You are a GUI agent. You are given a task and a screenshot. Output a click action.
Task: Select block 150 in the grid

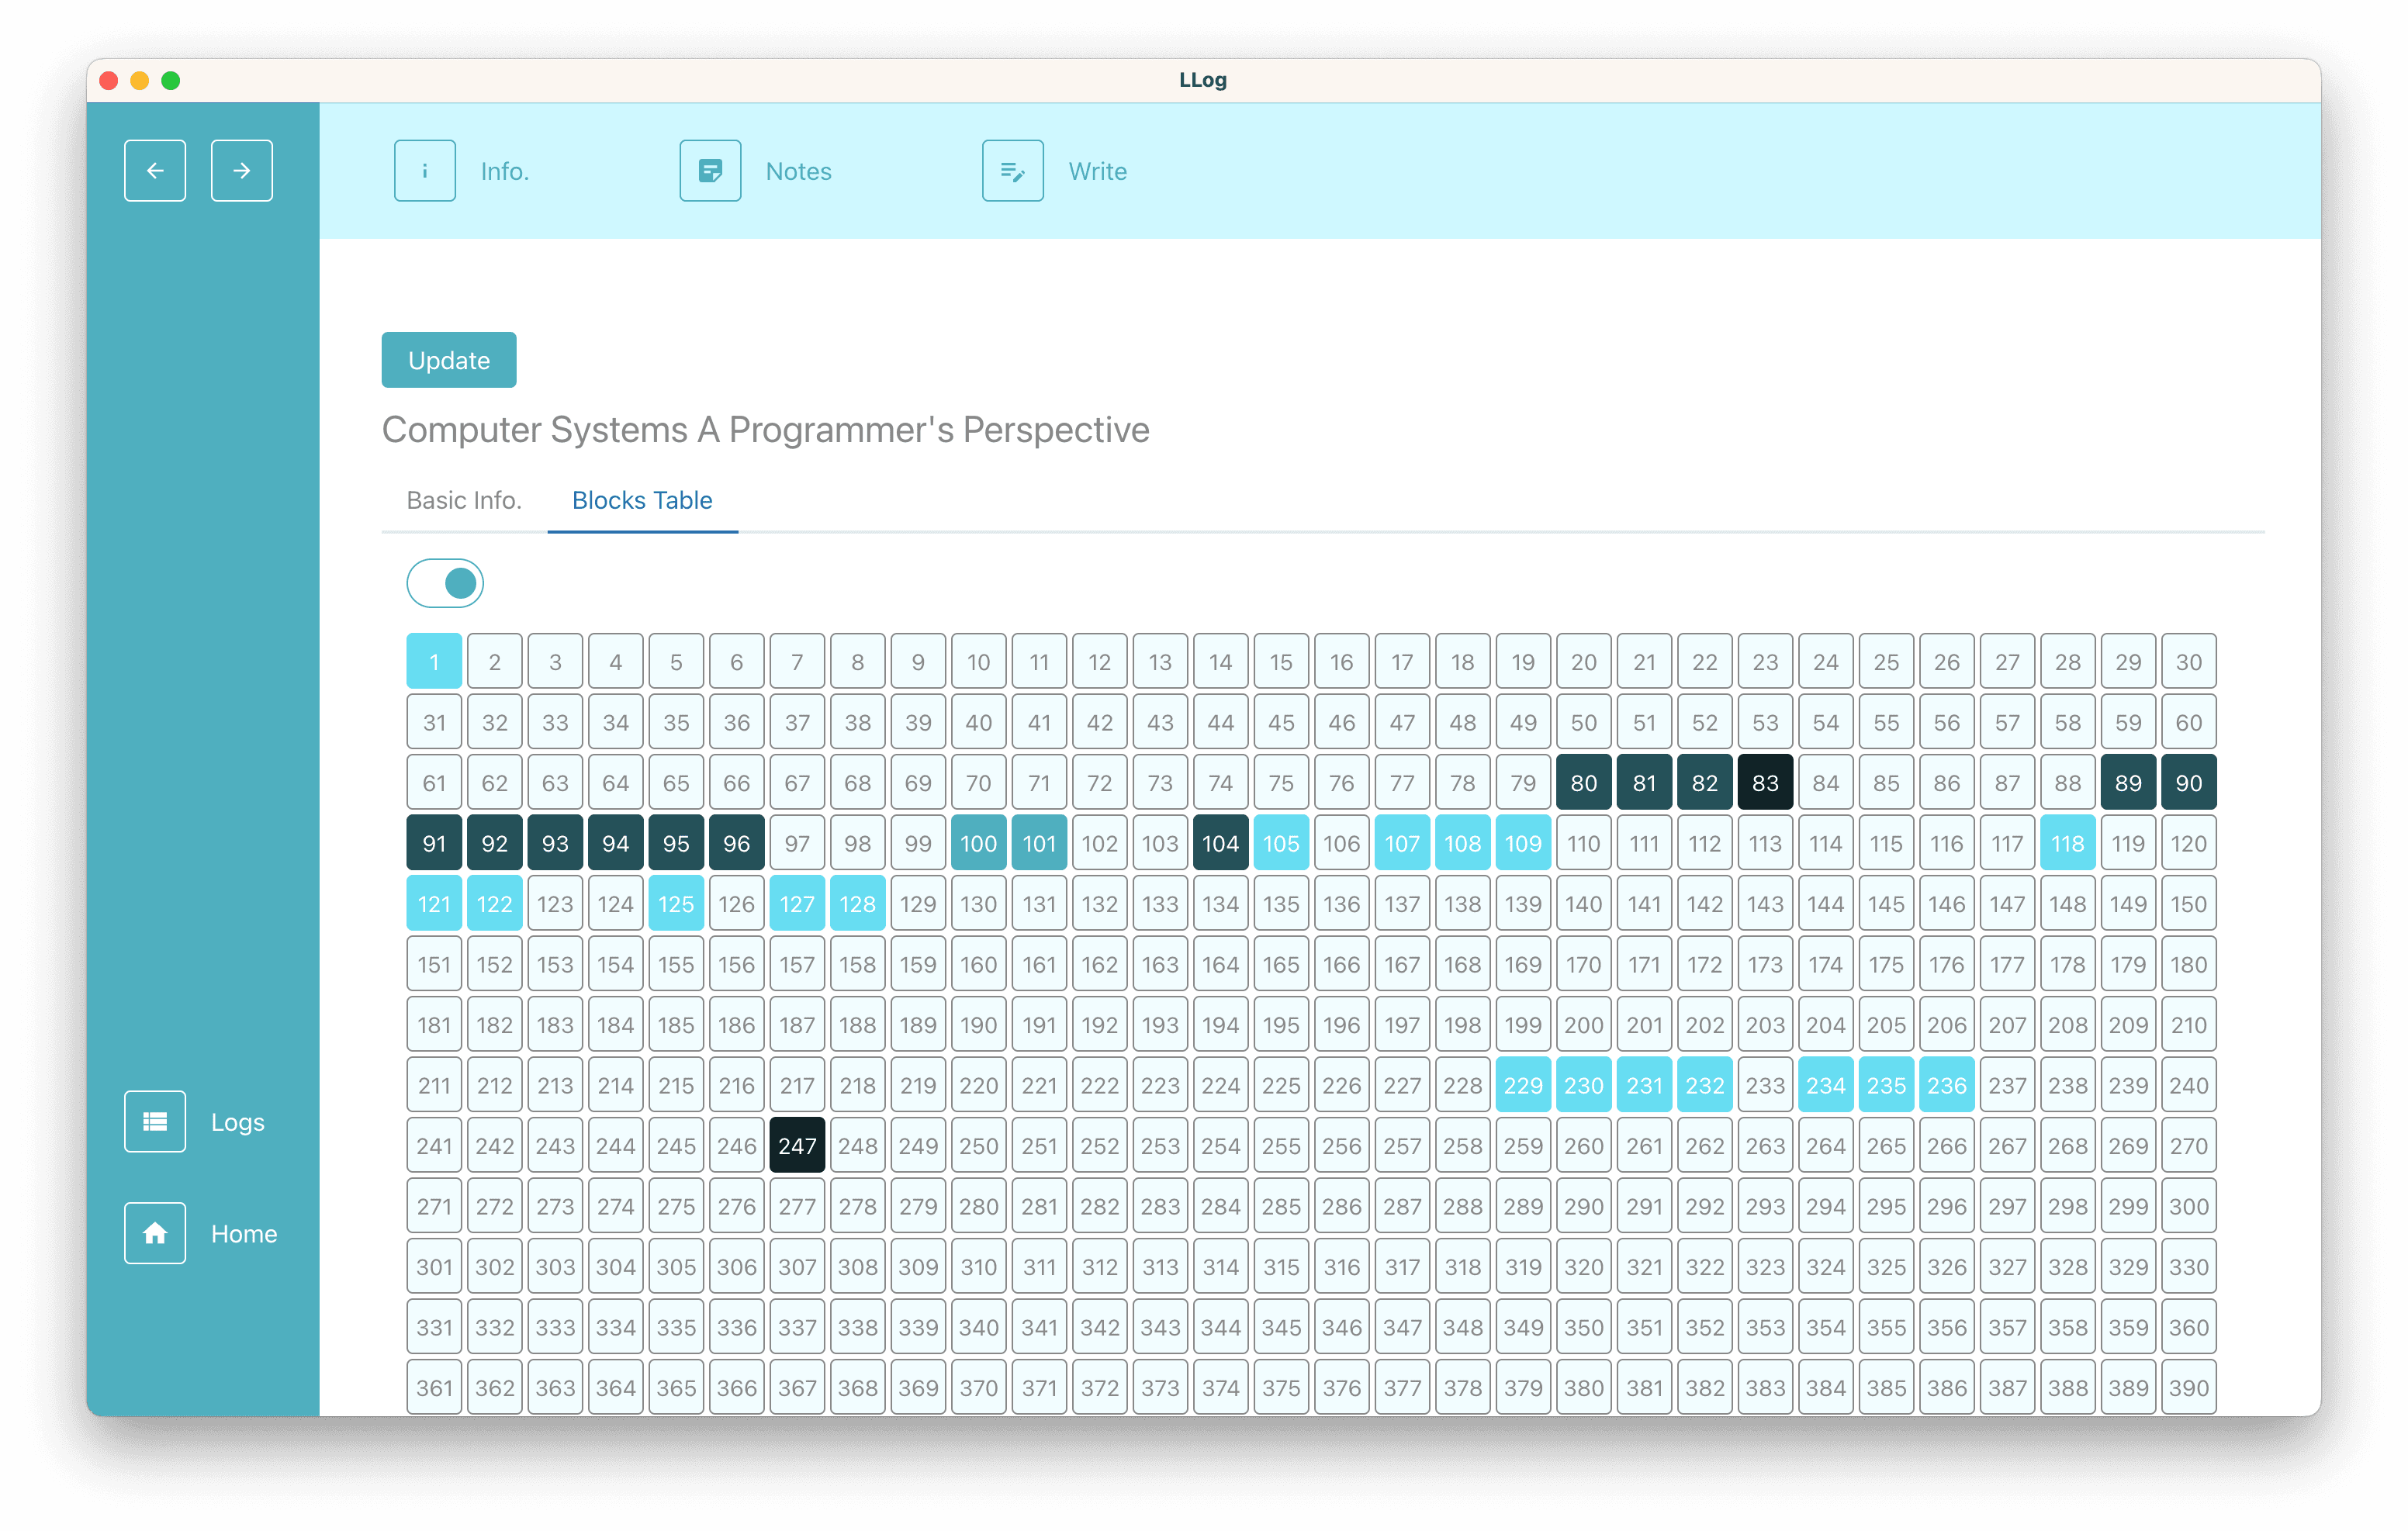(2189, 903)
